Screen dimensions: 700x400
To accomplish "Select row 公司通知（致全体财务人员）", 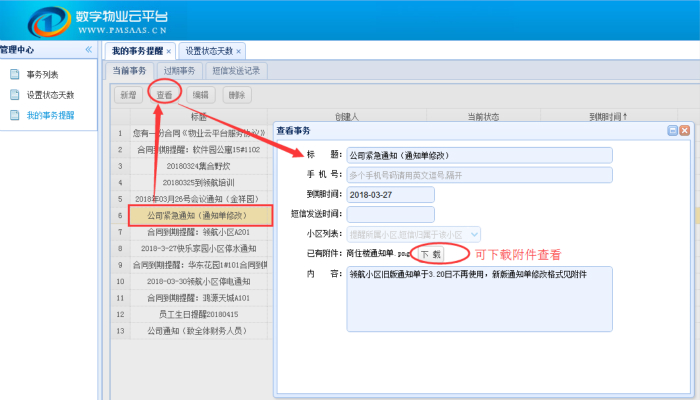I will (x=192, y=329).
